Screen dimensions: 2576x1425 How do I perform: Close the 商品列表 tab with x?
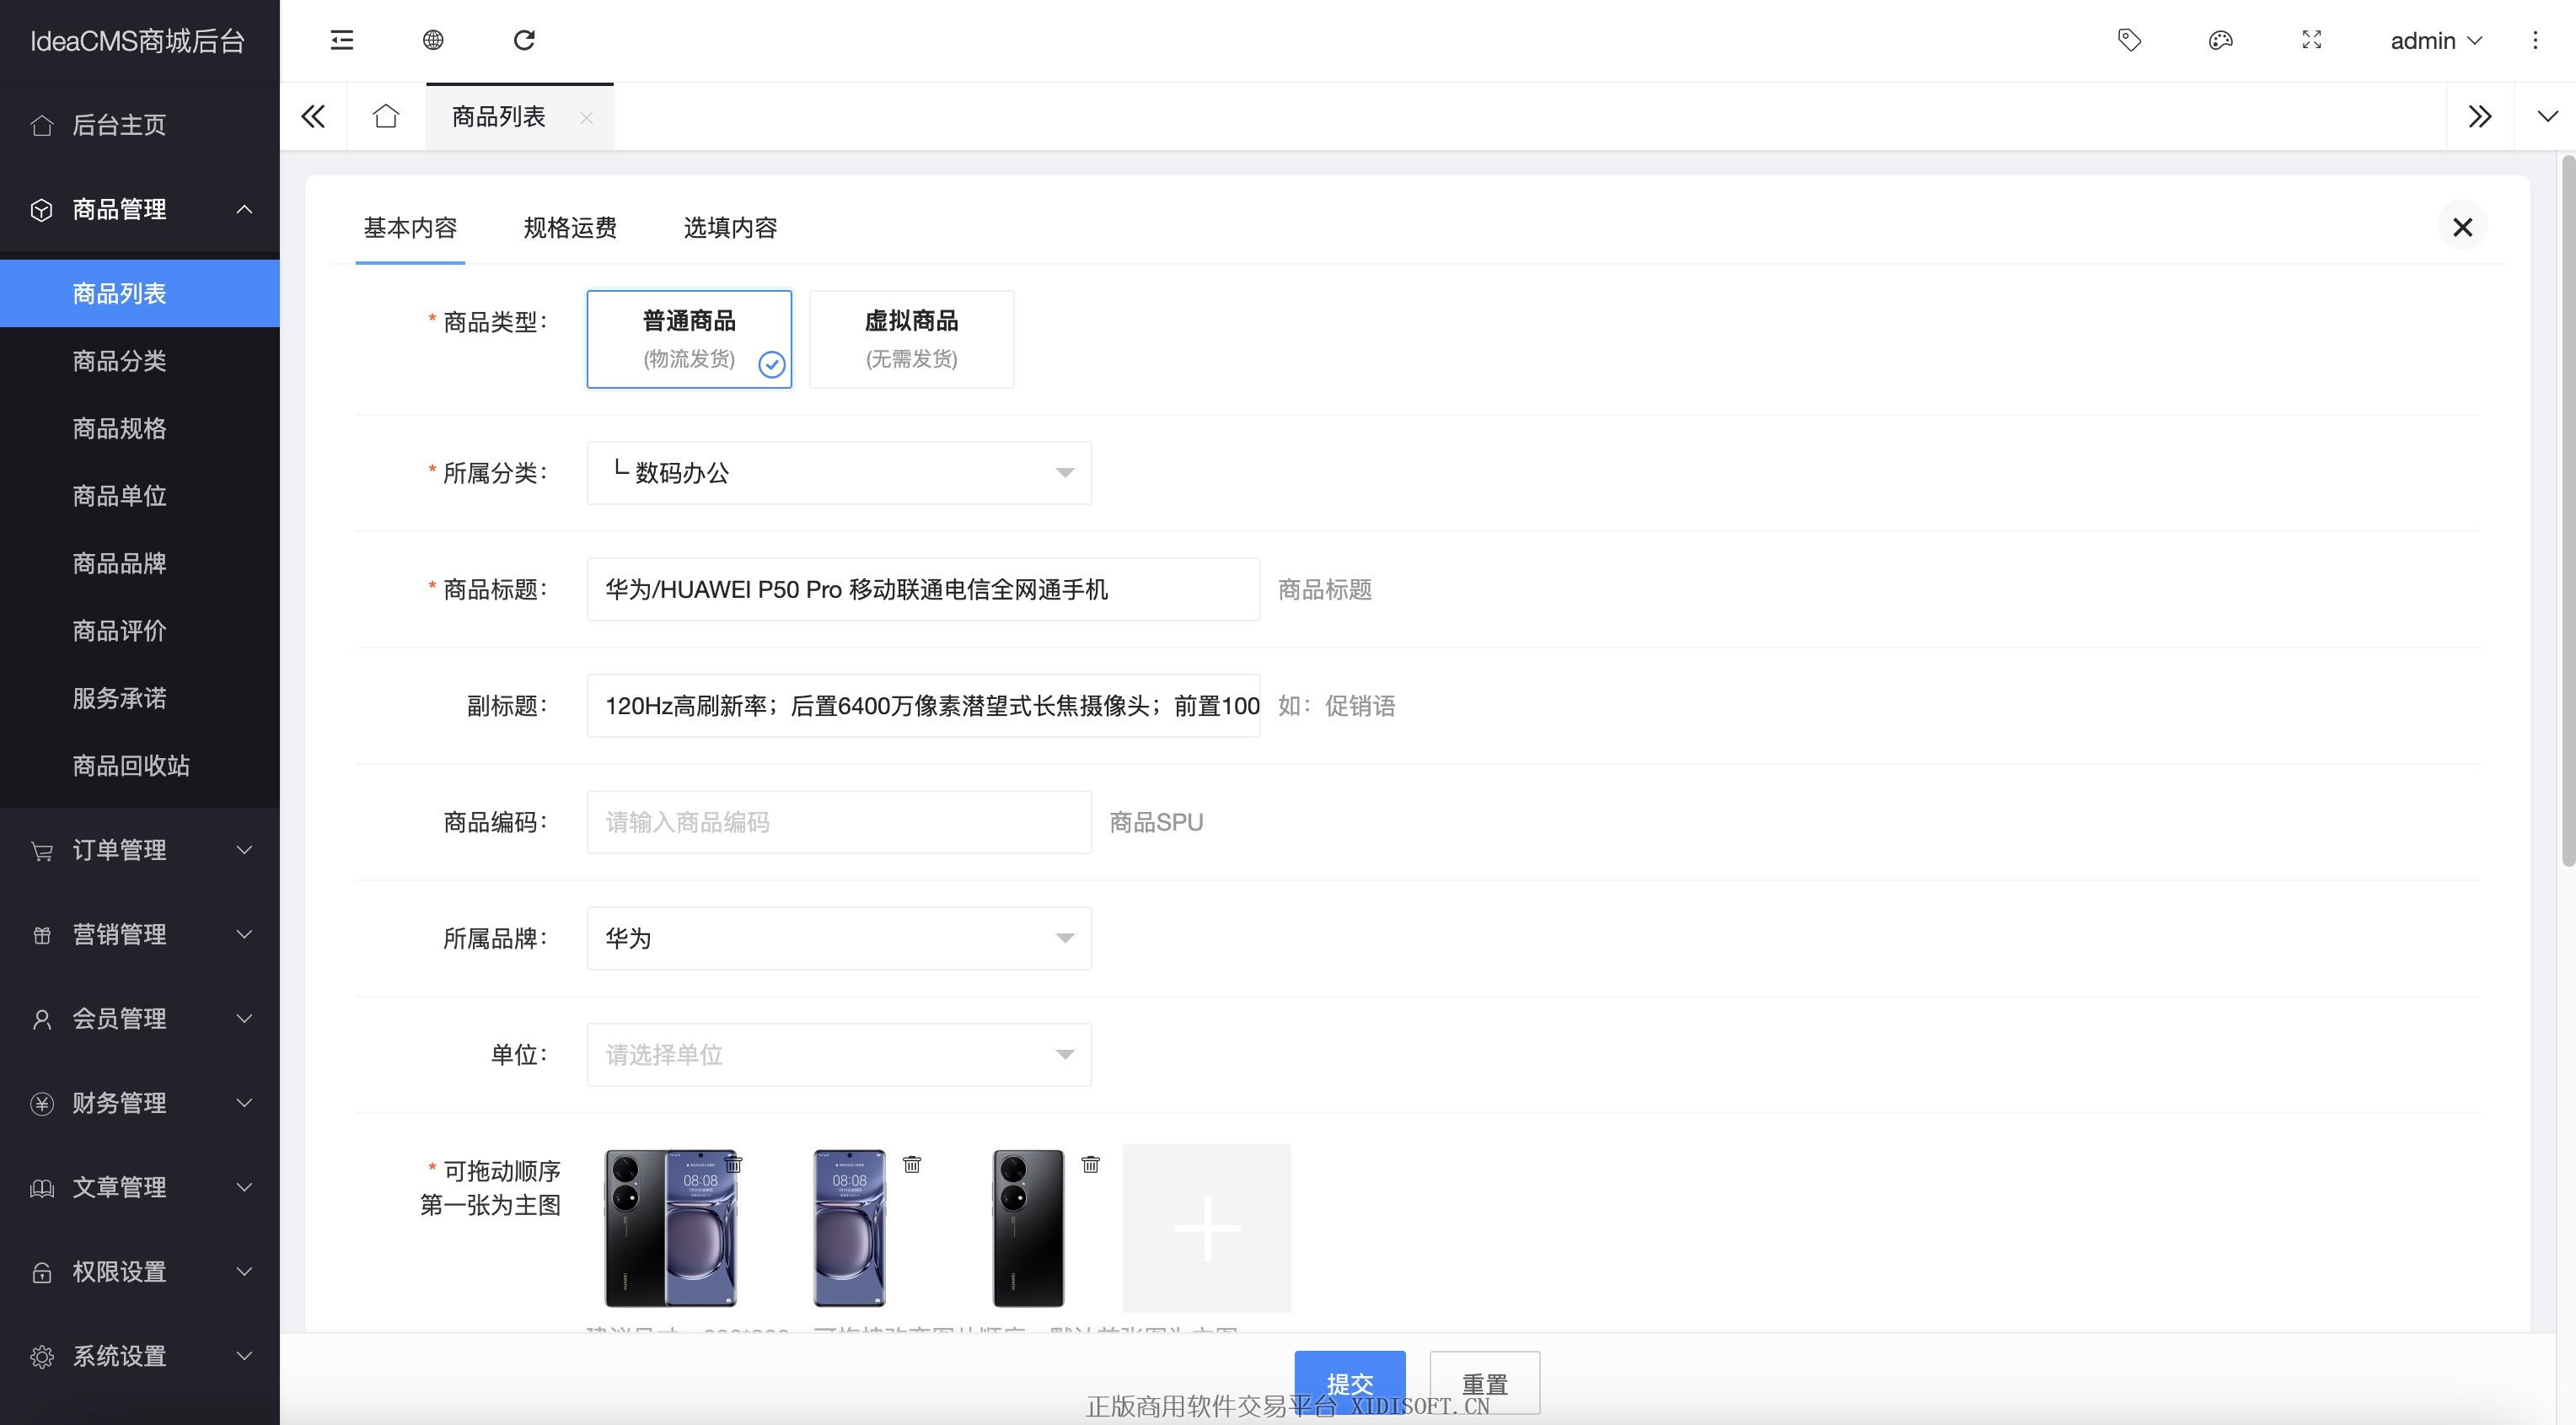587,118
